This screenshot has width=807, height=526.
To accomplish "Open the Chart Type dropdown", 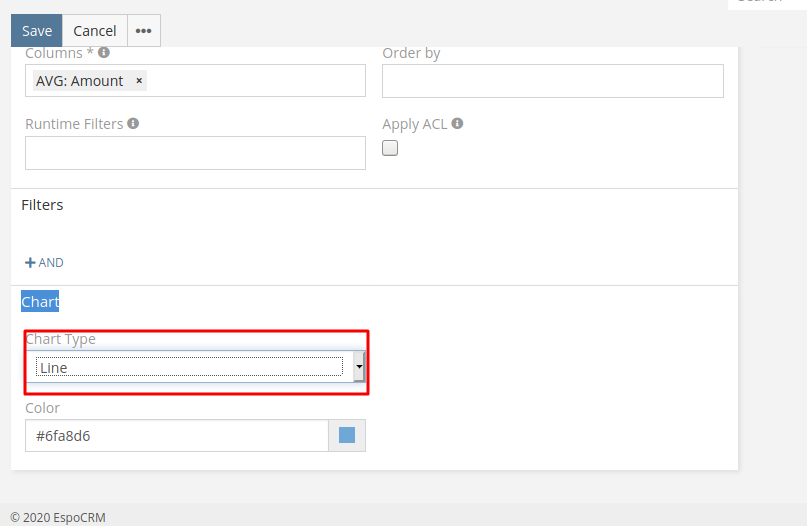I will (x=196, y=367).
